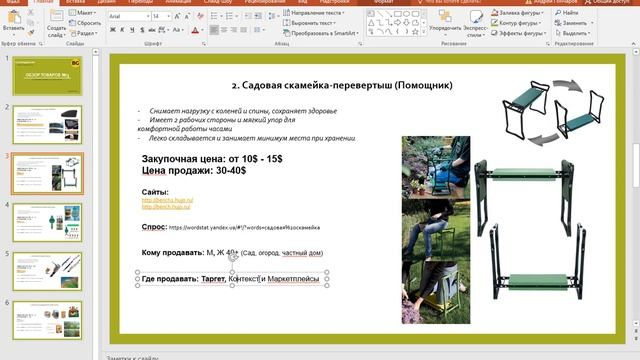Switch to the Вставка ribbon tab
This screenshot has height=360, width=640.
[76, 2]
